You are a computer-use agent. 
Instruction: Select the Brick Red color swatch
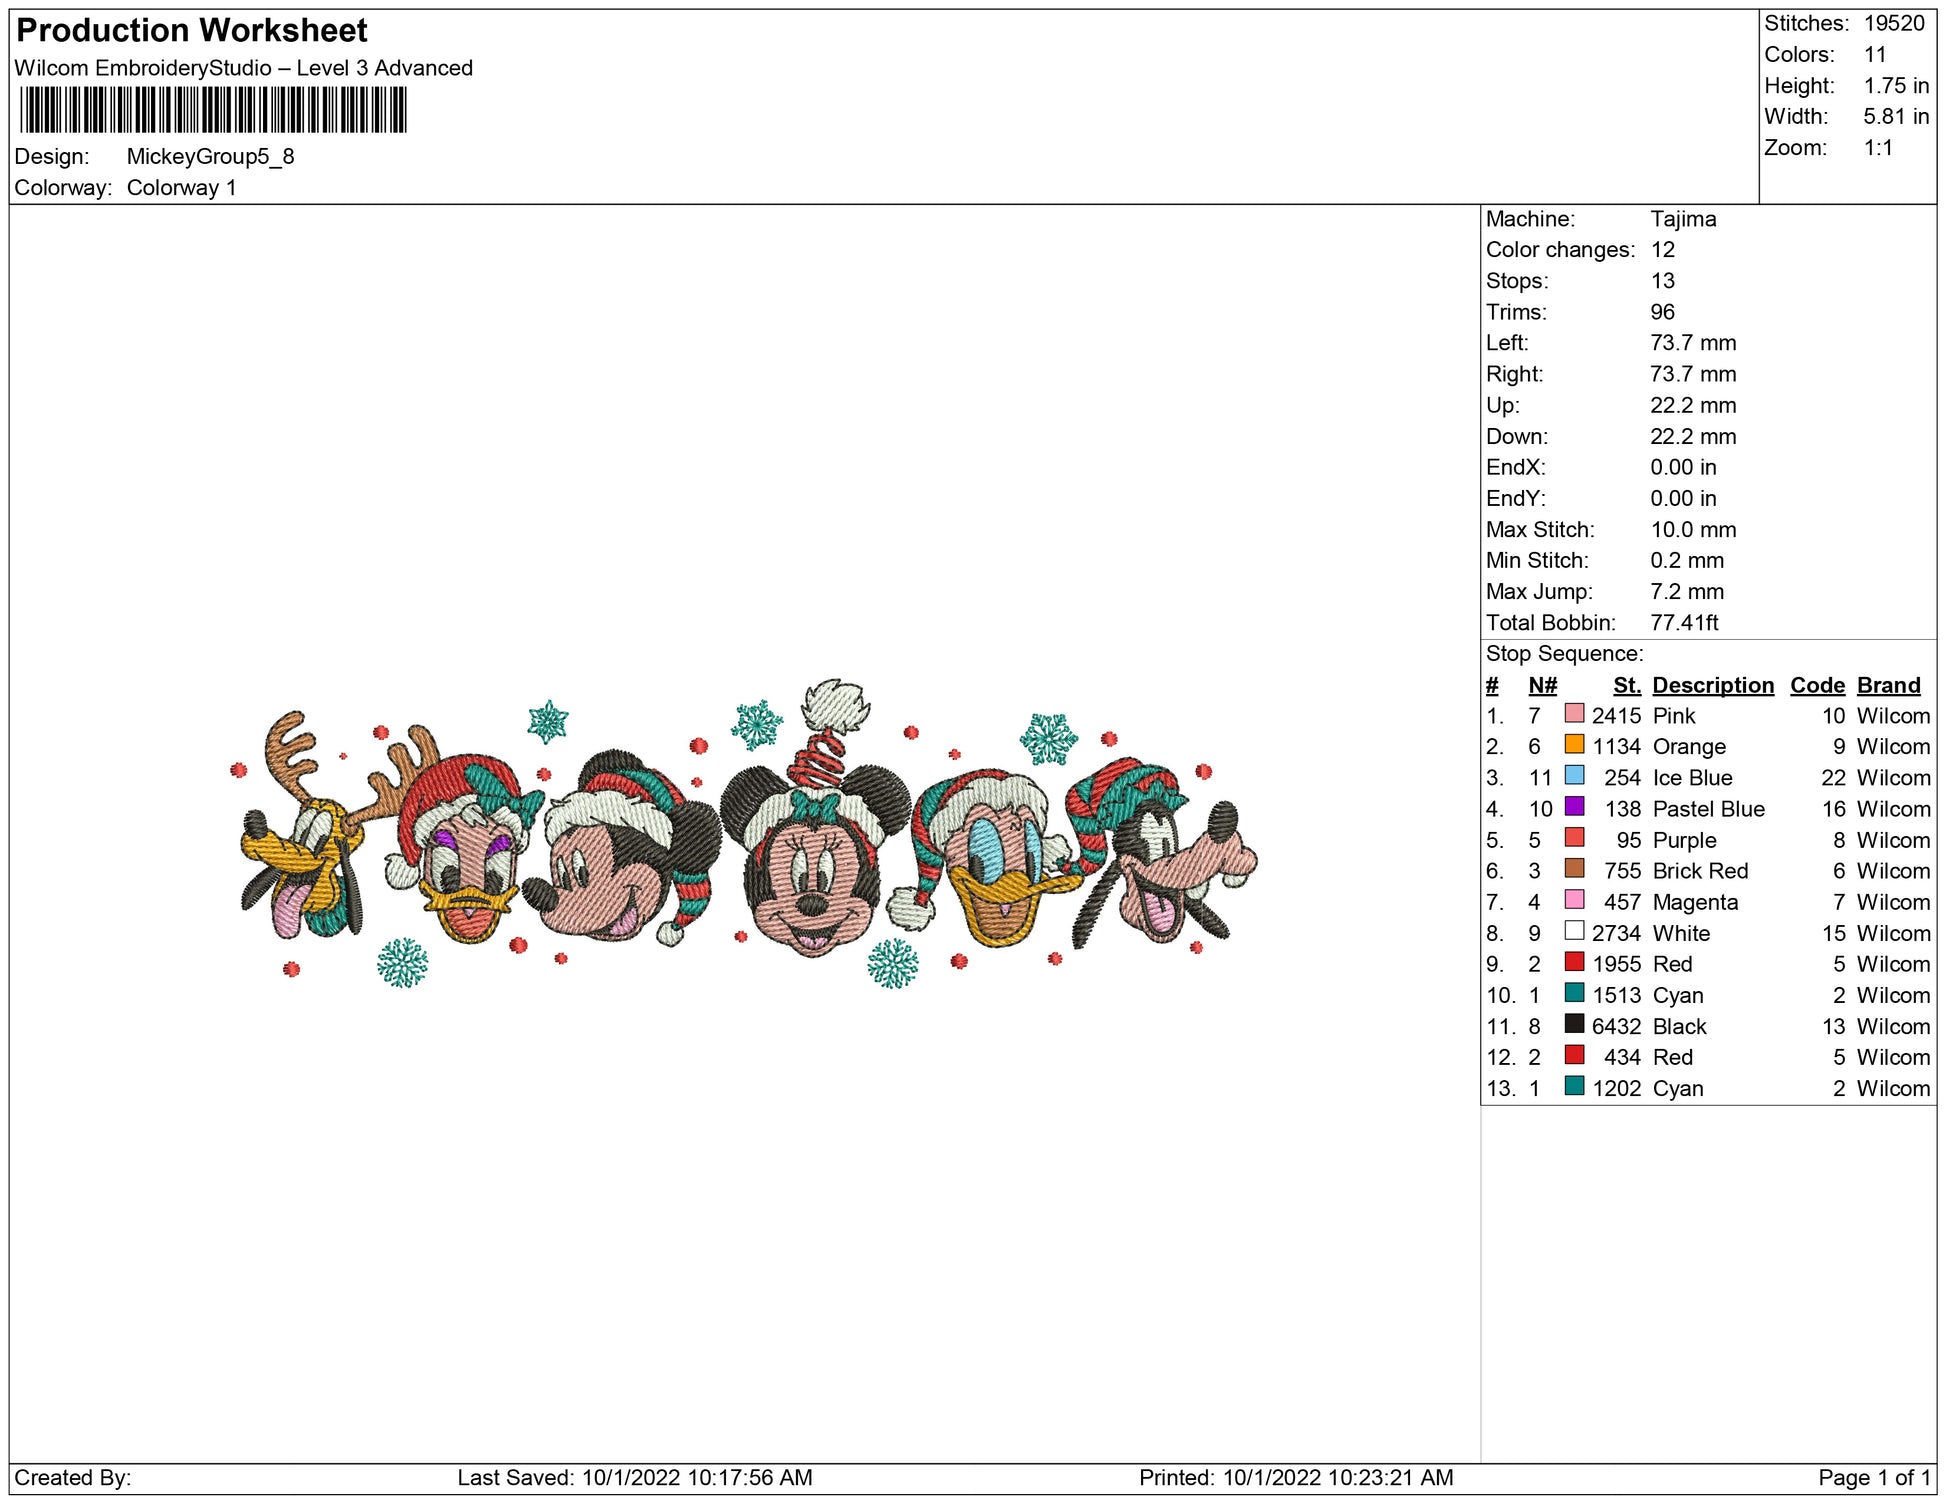point(1574,869)
